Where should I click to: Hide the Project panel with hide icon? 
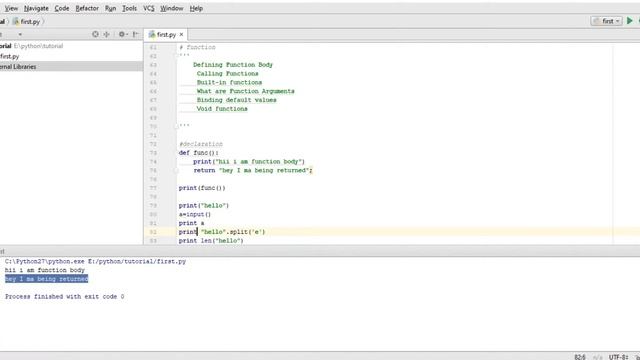[136, 34]
